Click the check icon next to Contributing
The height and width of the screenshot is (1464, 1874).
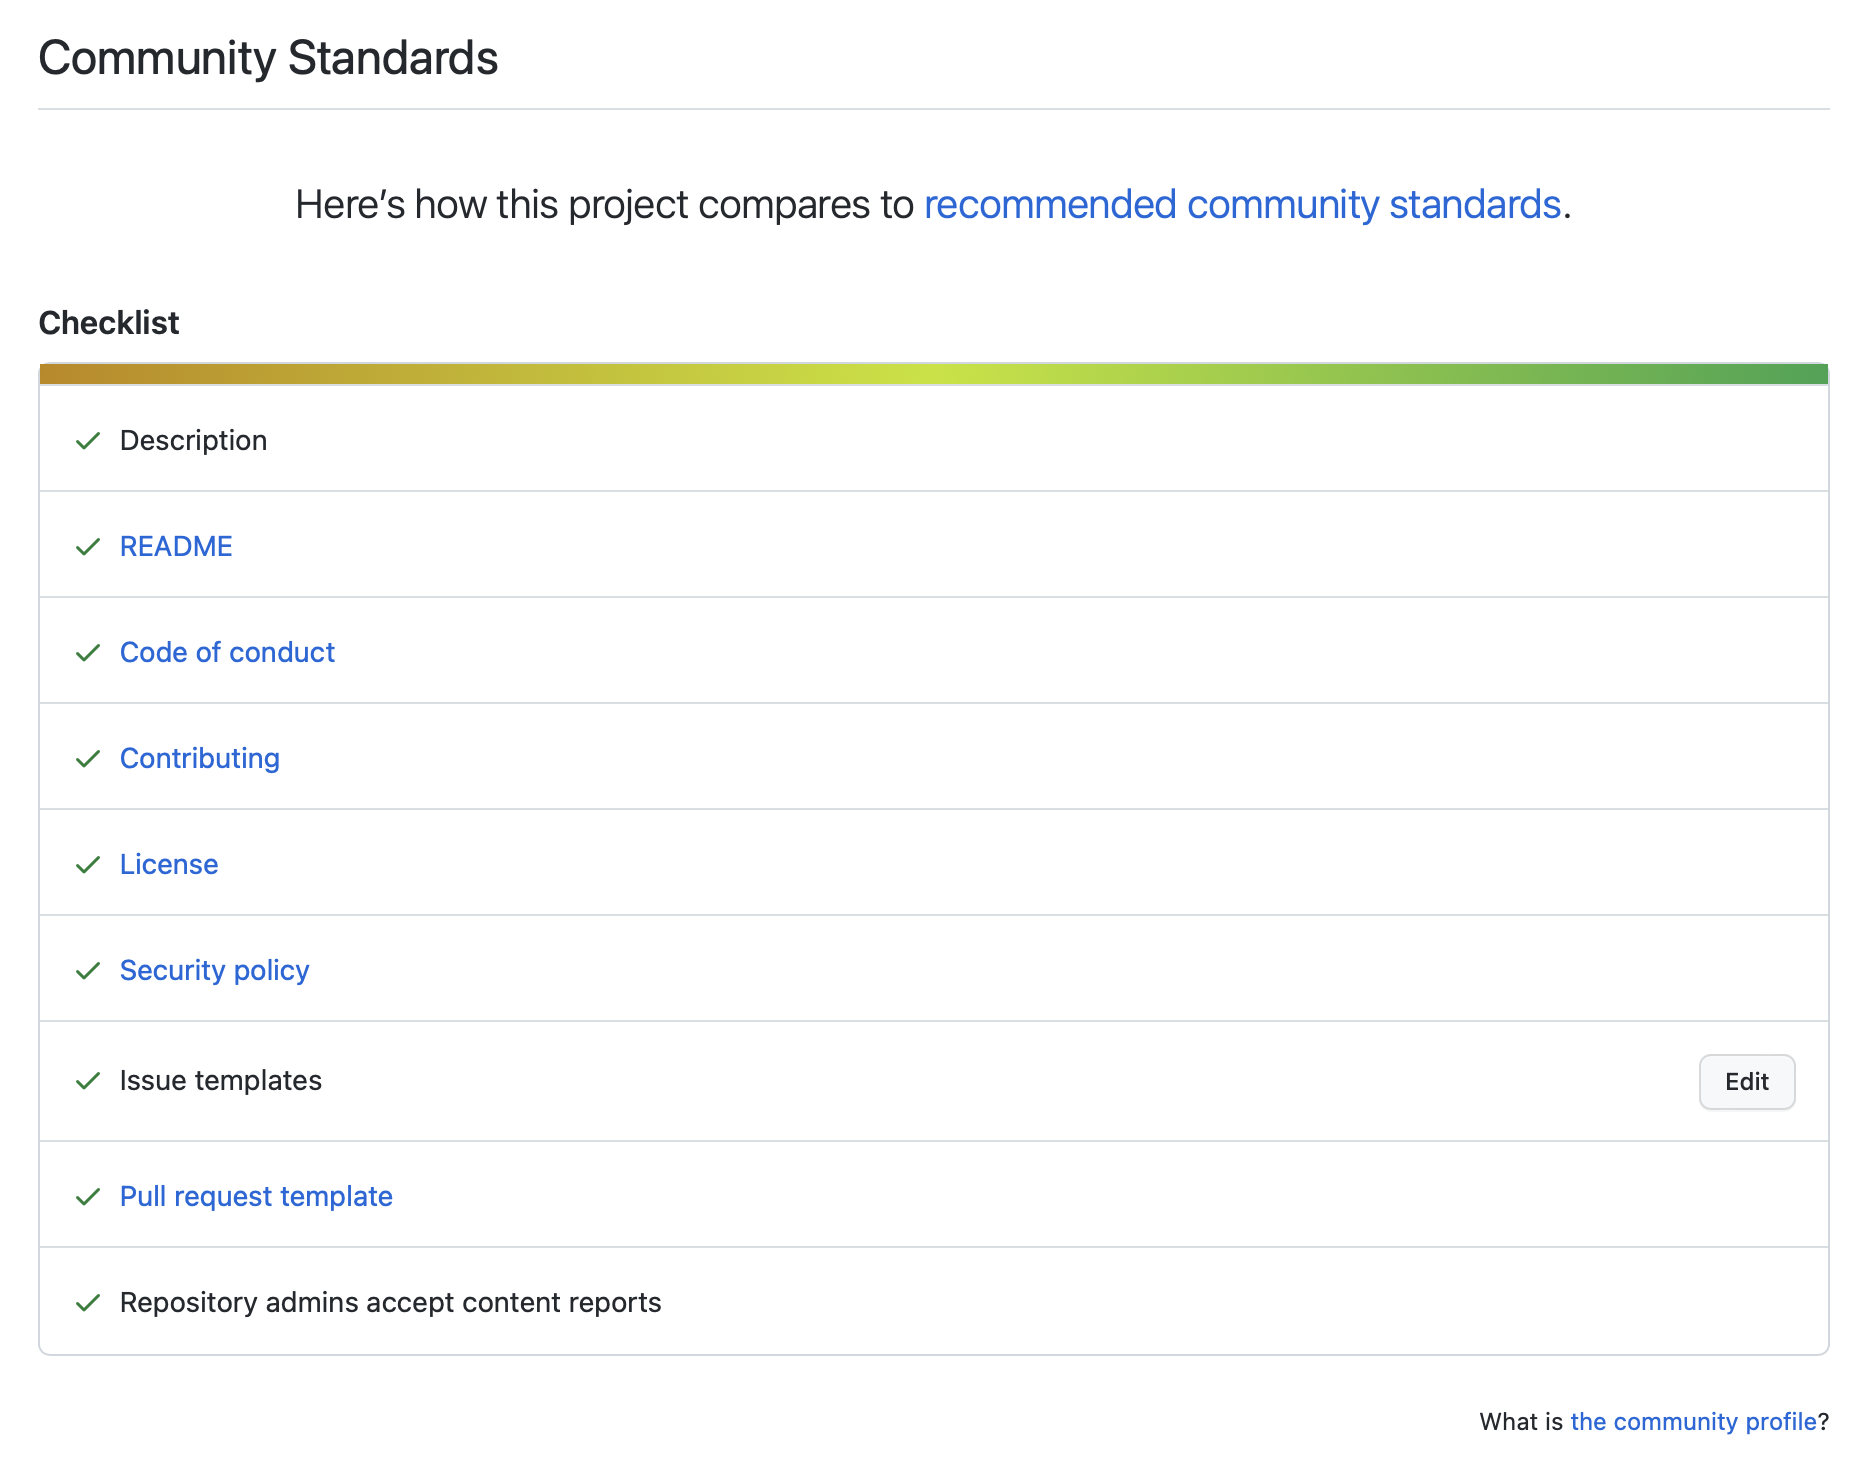pos(88,759)
